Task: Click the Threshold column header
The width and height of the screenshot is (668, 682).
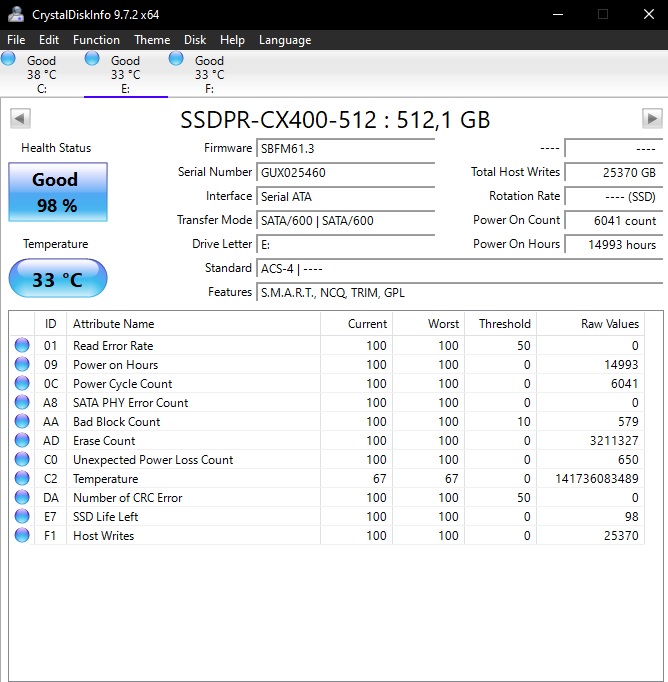Action: [x=501, y=324]
